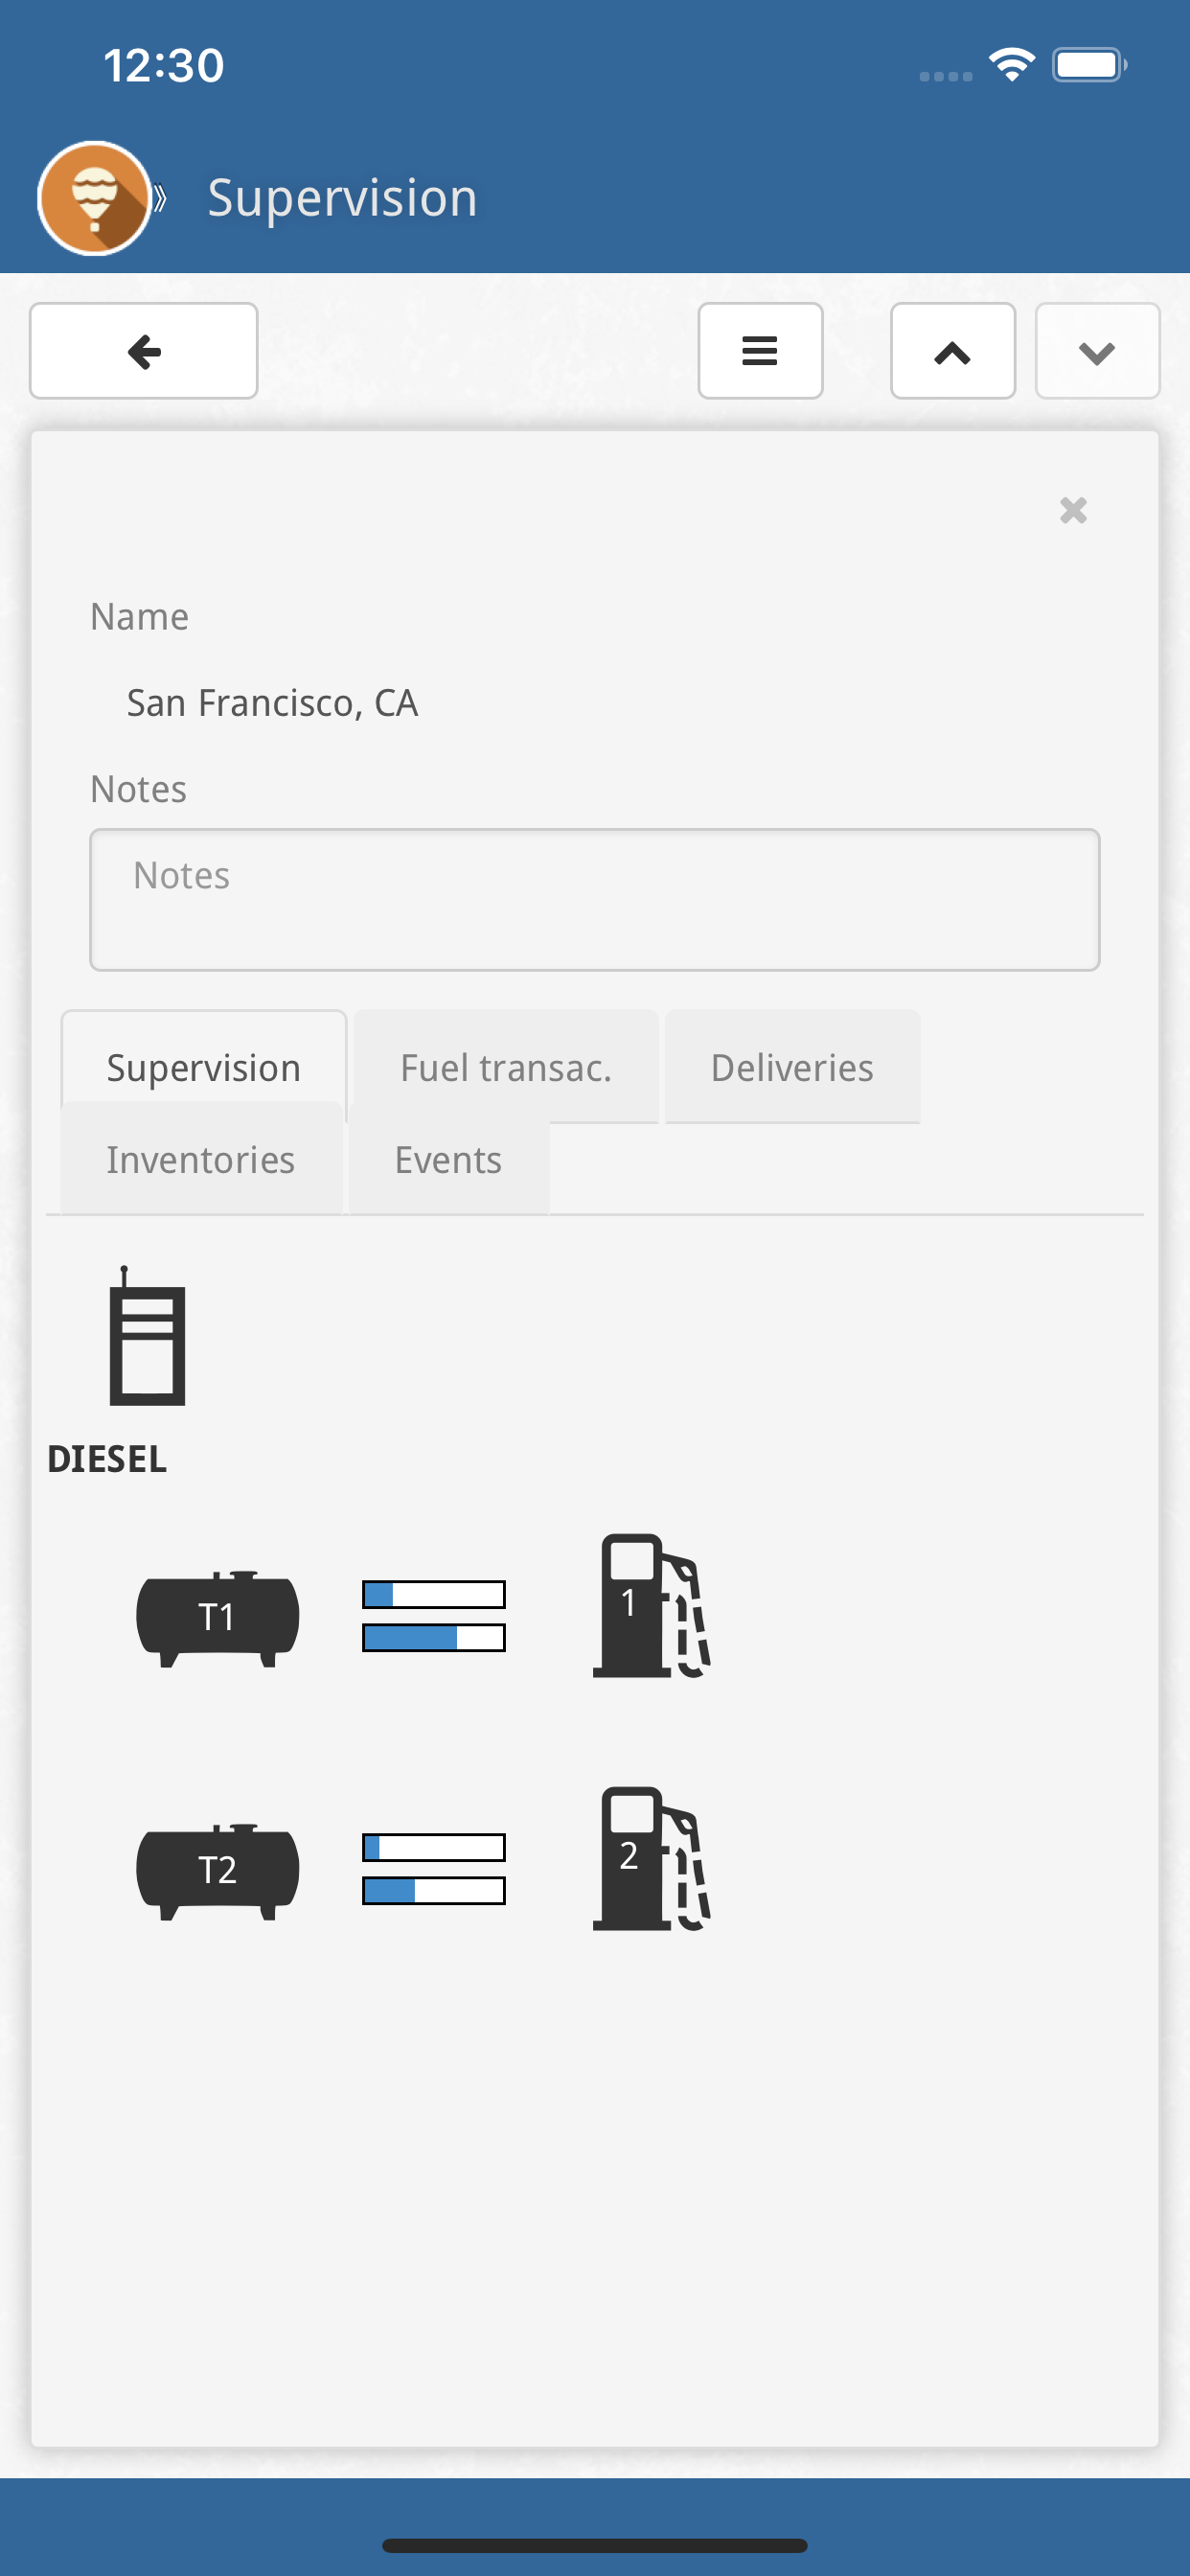Select diesel tank T2 icon
Image resolution: width=1190 pixels, height=2576 pixels.
(x=217, y=1870)
